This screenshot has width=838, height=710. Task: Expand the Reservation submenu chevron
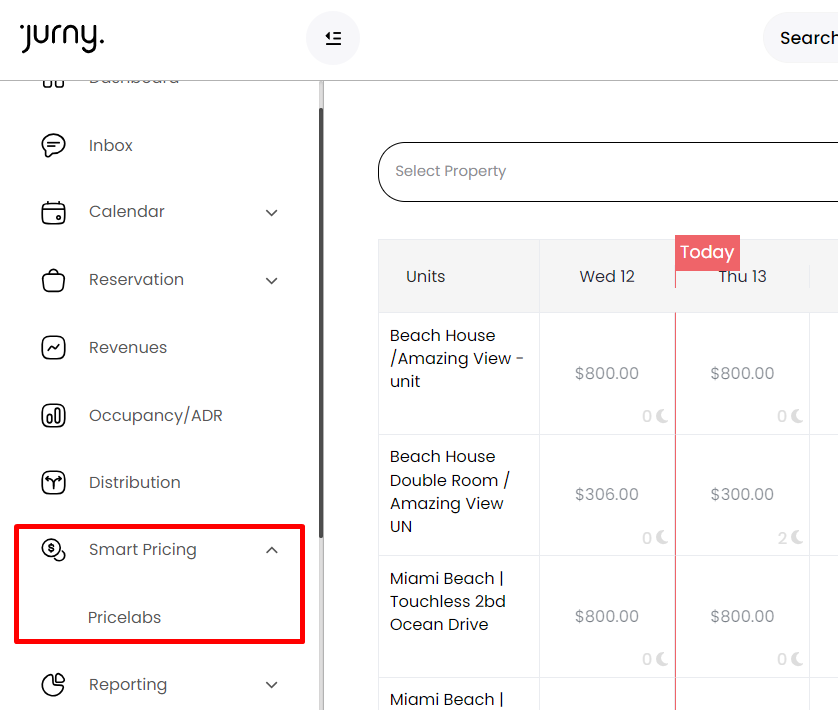click(272, 281)
